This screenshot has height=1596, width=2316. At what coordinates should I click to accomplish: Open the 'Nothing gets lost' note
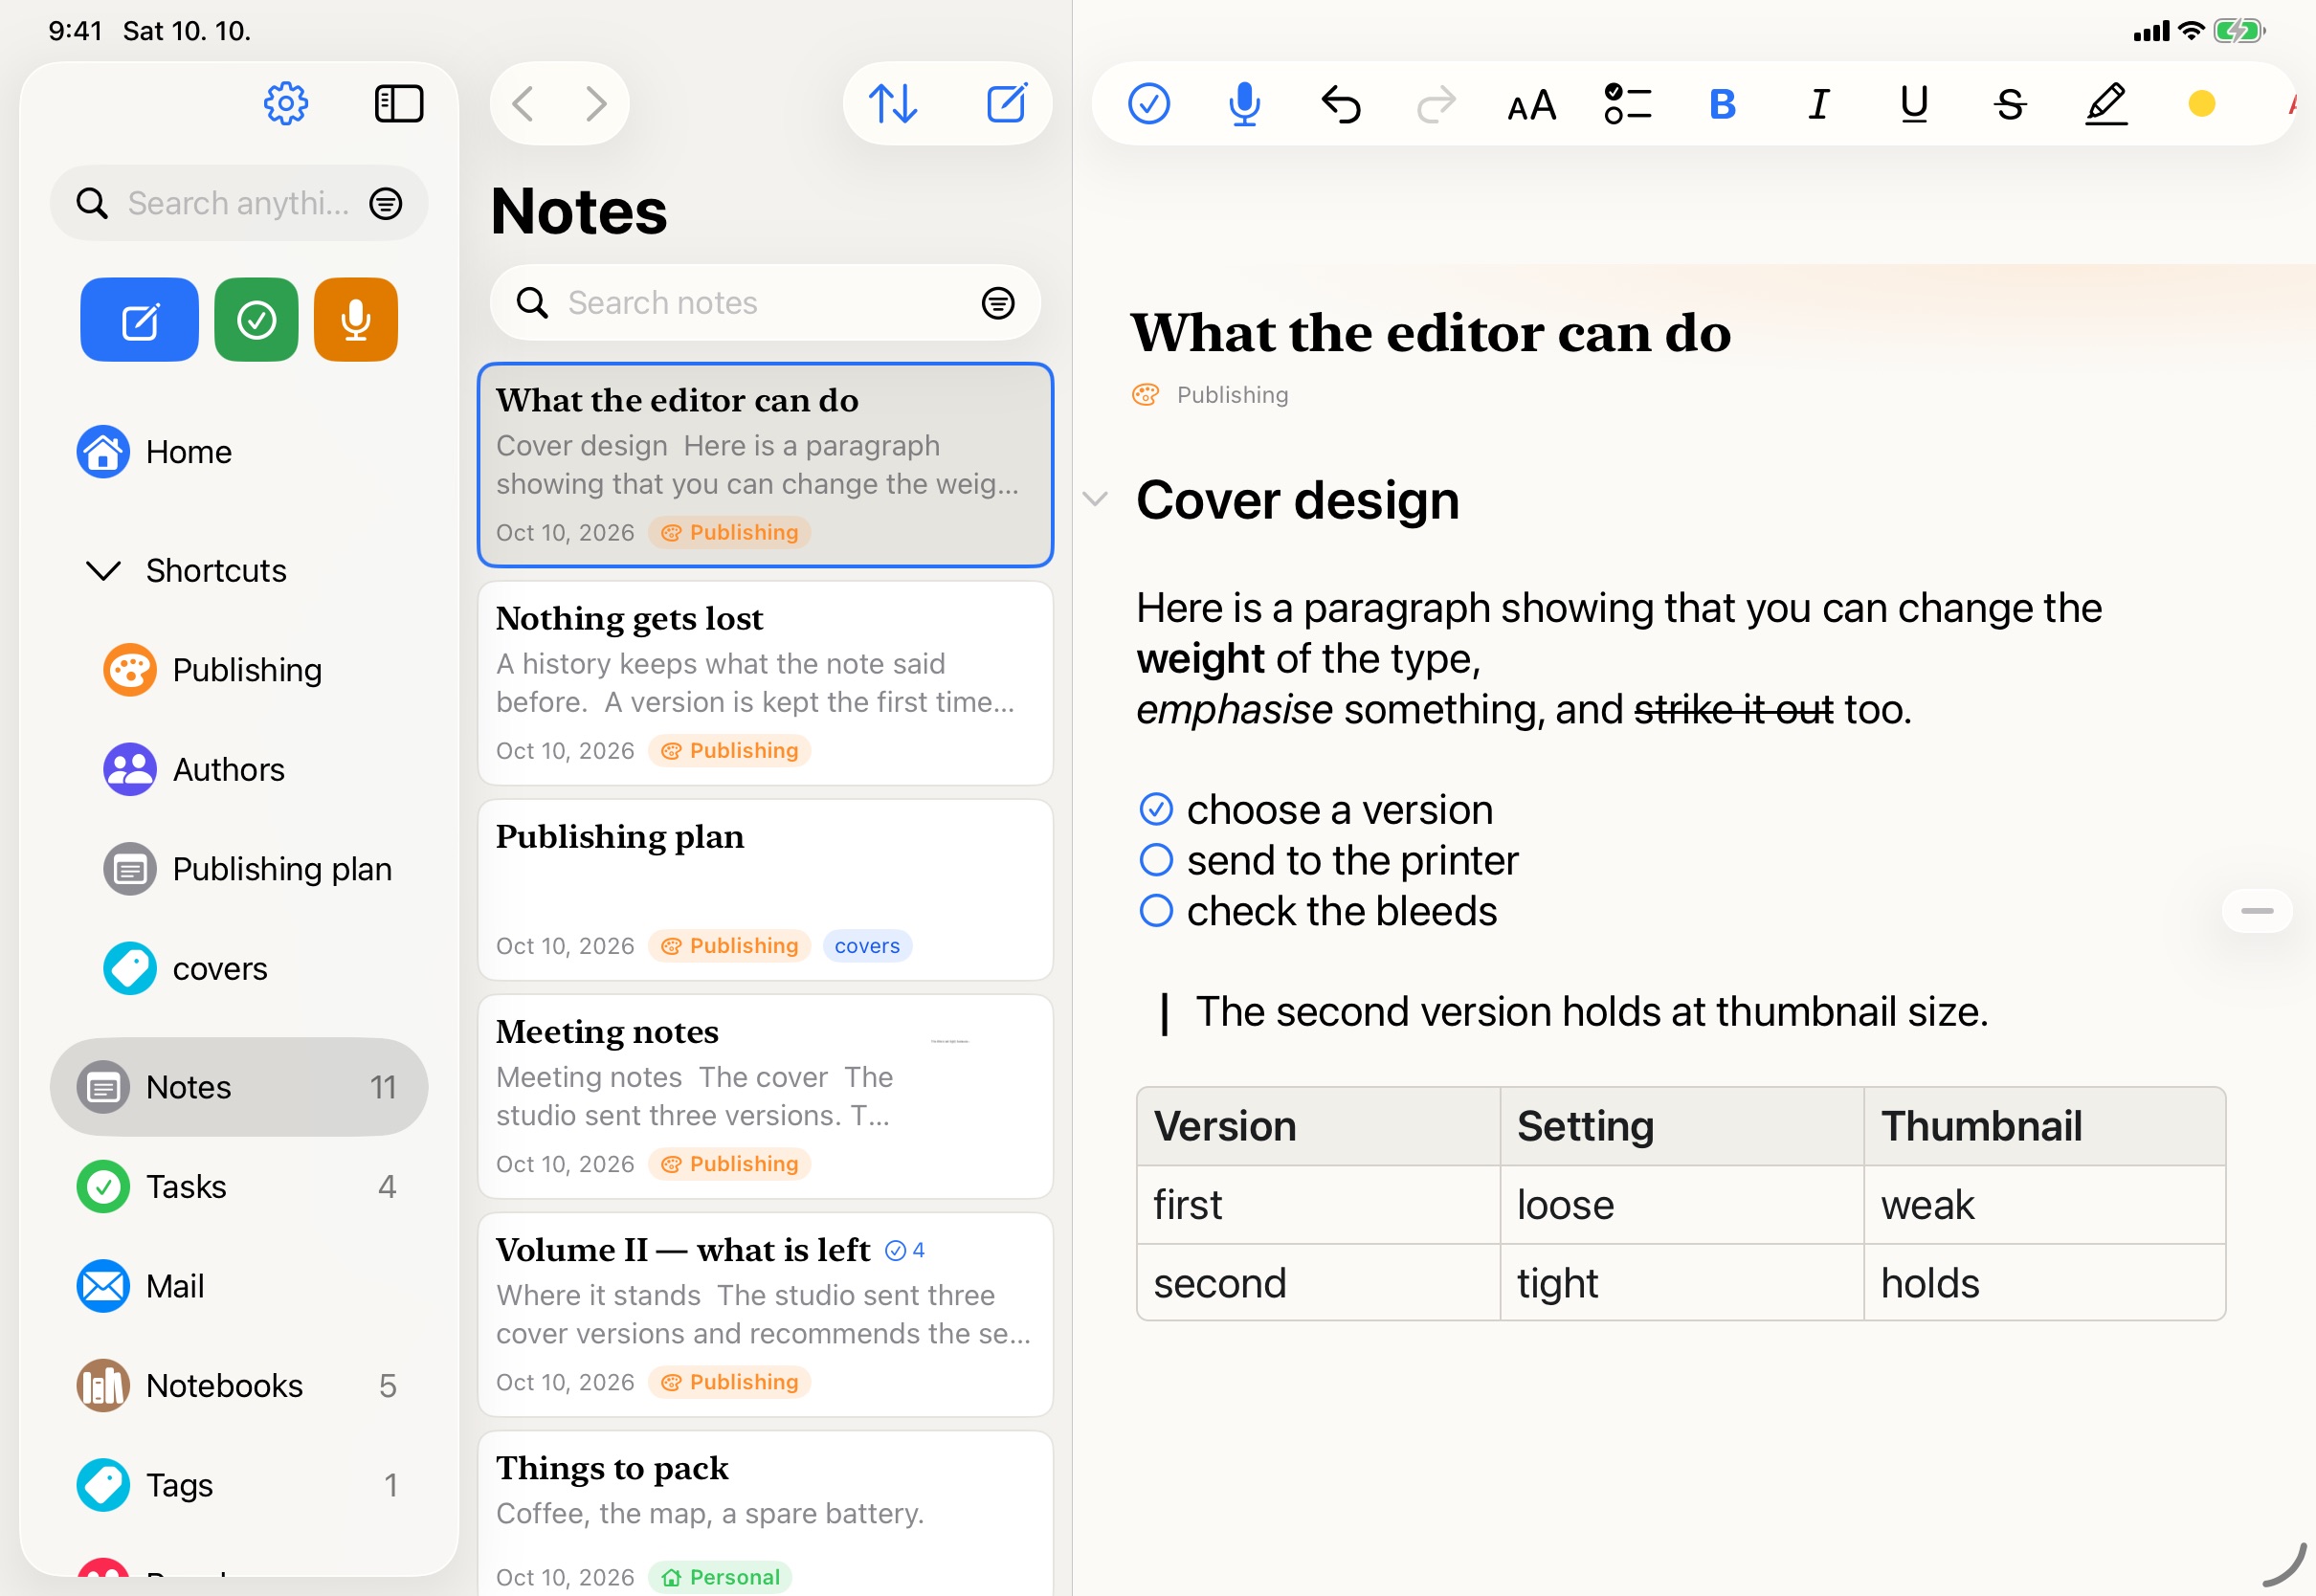click(765, 684)
